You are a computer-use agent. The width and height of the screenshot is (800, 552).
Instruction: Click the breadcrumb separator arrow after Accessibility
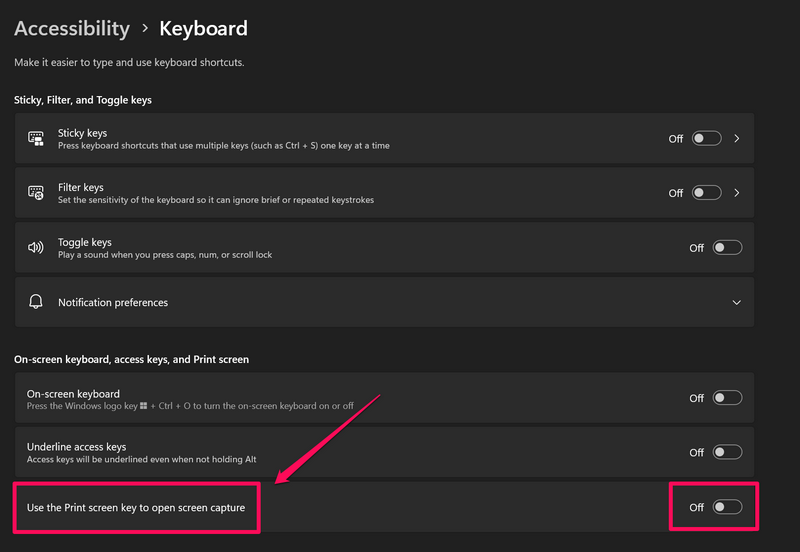click(x=145, y=30)
